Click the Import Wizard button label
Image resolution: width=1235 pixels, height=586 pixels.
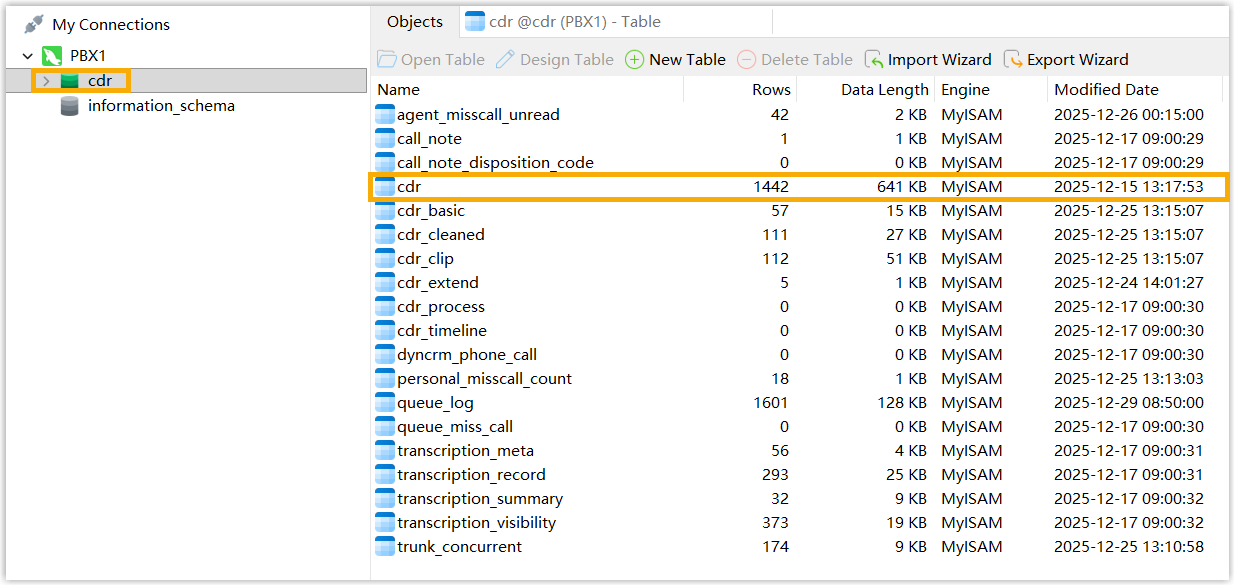click(940, 60)
